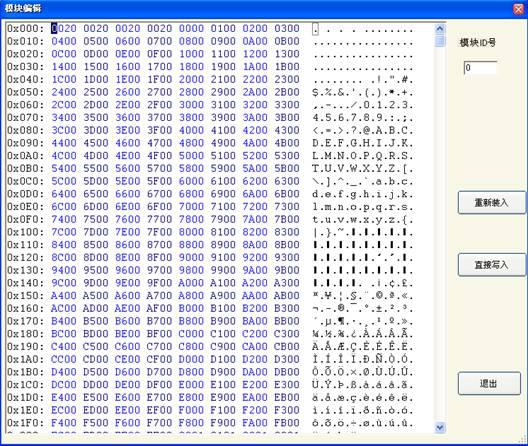Screen dimensions: 528x446
Task: Select address label 0x100:
Action: click(26, 232)
